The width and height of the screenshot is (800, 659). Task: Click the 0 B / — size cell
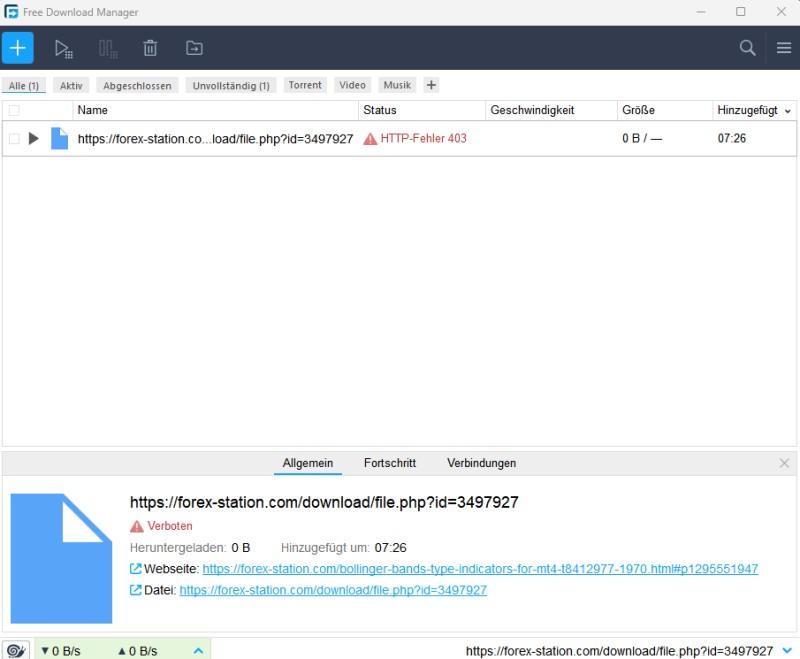click(642, 139)
